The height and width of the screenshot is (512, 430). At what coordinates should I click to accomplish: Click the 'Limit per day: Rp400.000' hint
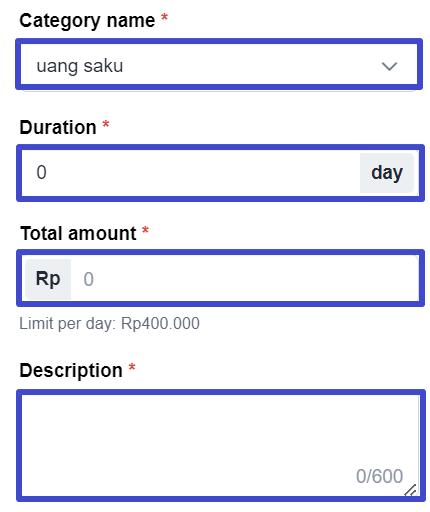(109, 323)
